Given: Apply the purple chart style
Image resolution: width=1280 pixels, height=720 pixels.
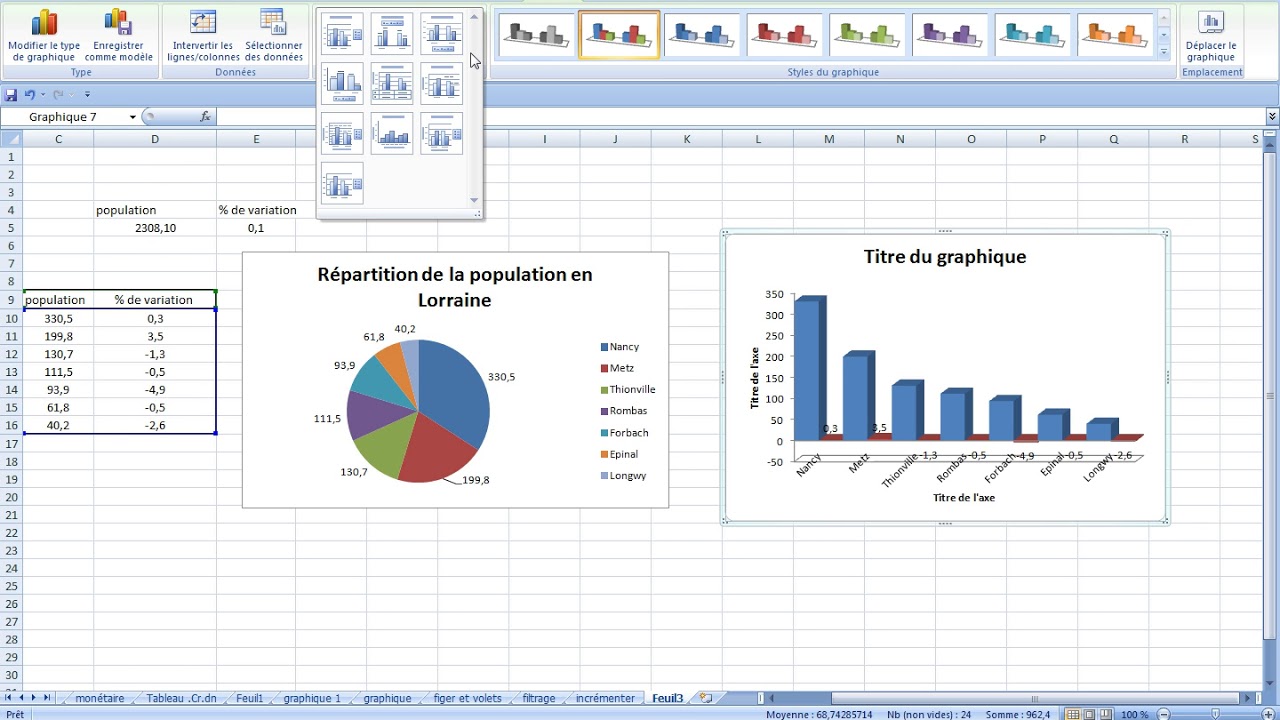Looking at the screenshot, I should click(x=951, y=34).
